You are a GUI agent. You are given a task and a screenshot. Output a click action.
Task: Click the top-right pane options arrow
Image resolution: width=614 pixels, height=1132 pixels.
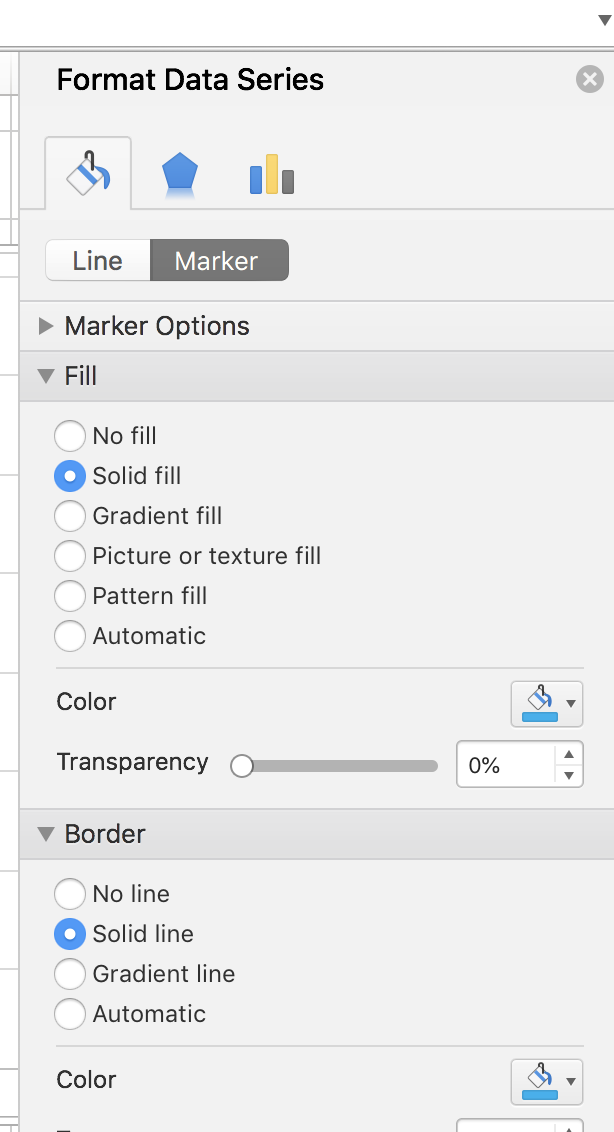click(x=605, y=20)
